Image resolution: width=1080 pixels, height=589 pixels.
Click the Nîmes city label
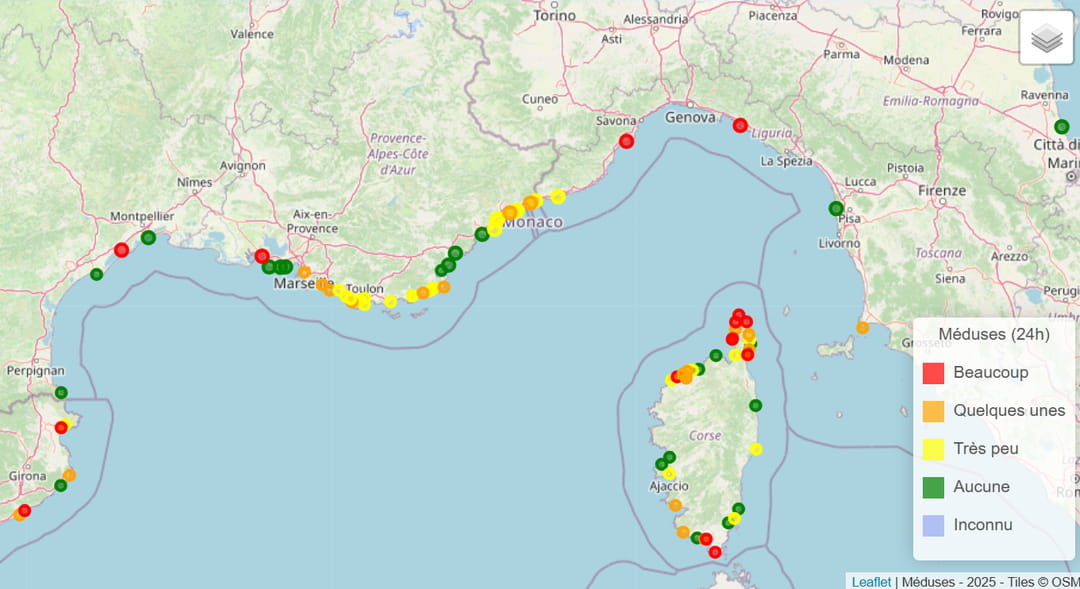194,183
